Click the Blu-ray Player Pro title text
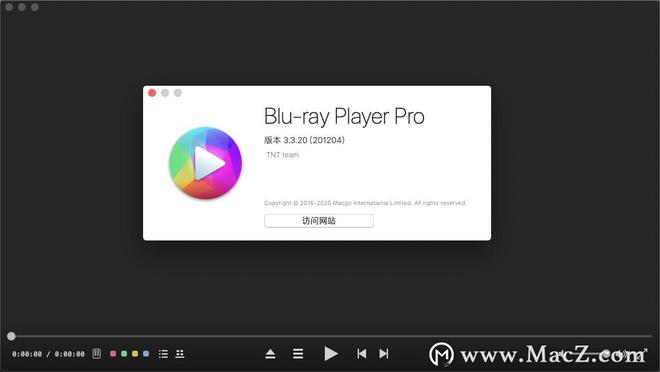Screen dimensions: 660x372 344,117
